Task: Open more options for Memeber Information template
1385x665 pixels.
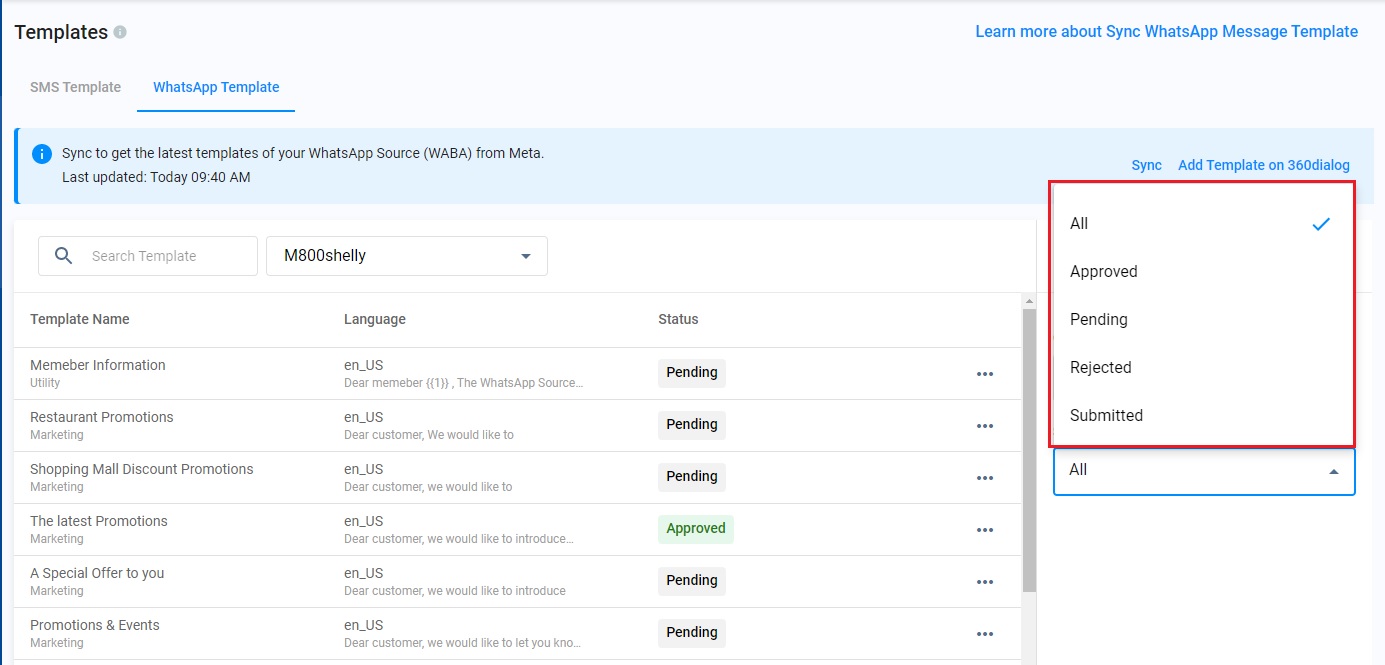Action: [985, 374]
